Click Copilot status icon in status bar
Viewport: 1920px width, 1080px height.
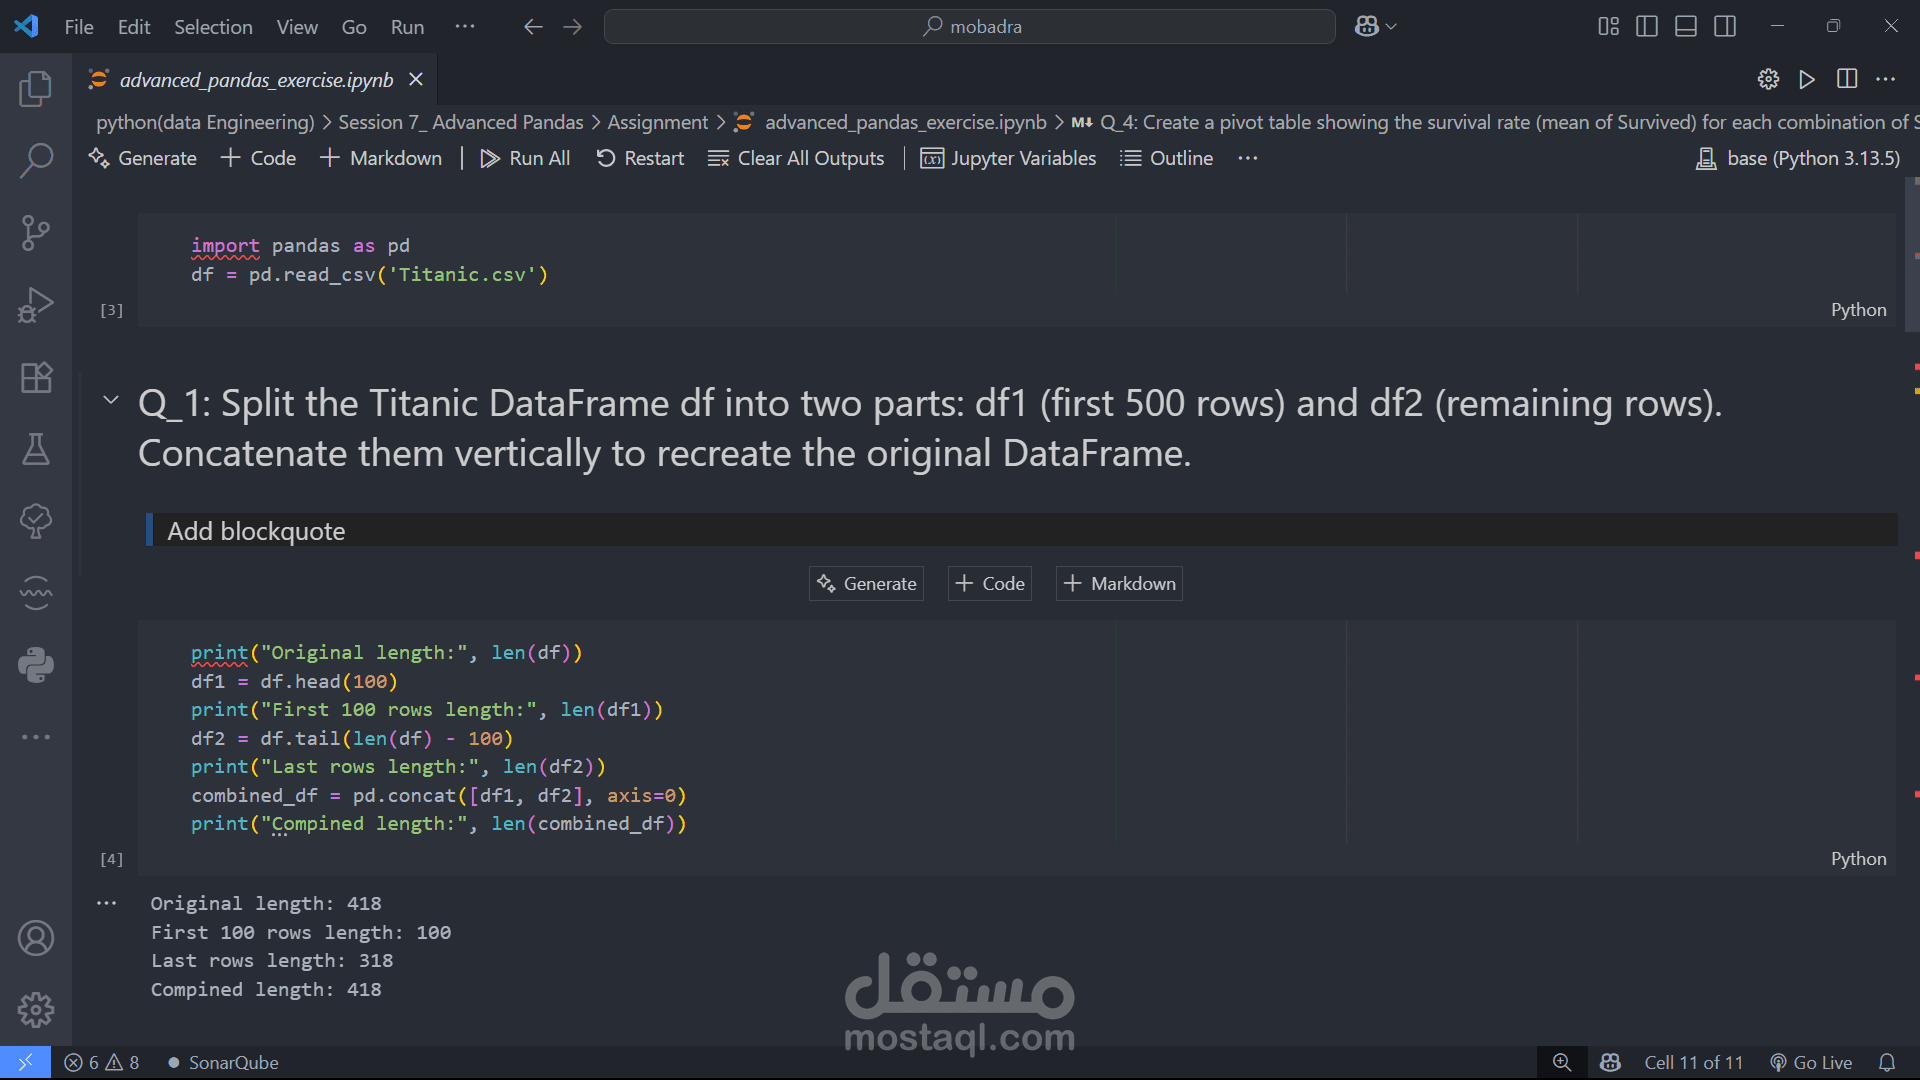click(1610, 1062)
